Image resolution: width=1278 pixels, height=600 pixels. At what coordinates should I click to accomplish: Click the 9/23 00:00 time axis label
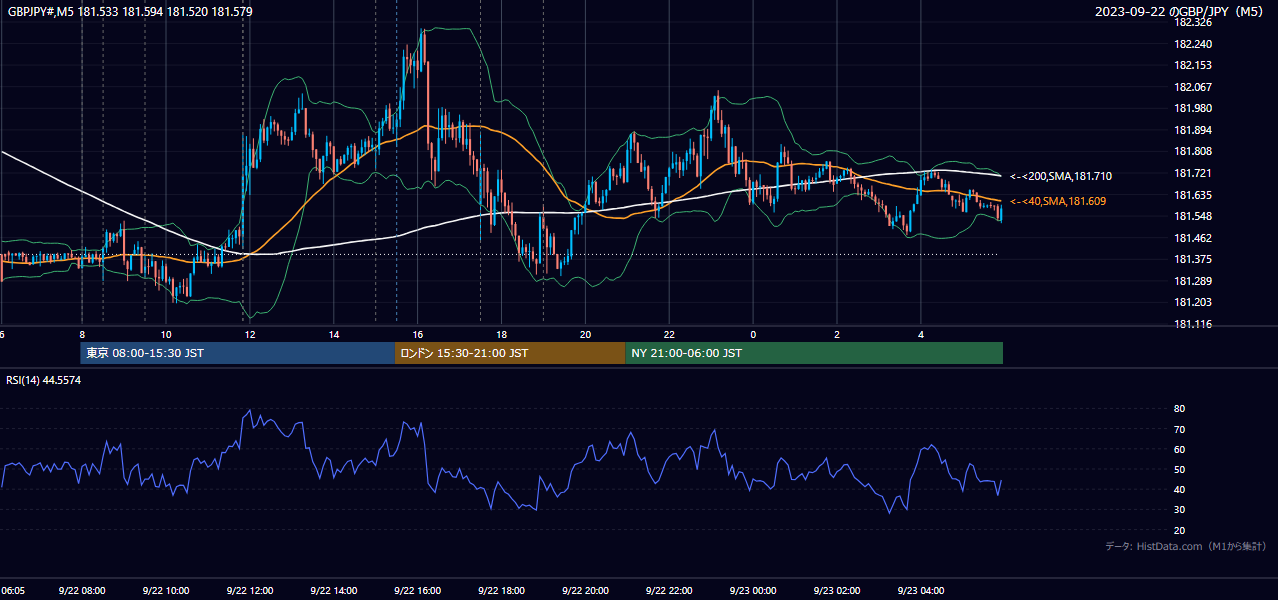[x=753, y=590]
